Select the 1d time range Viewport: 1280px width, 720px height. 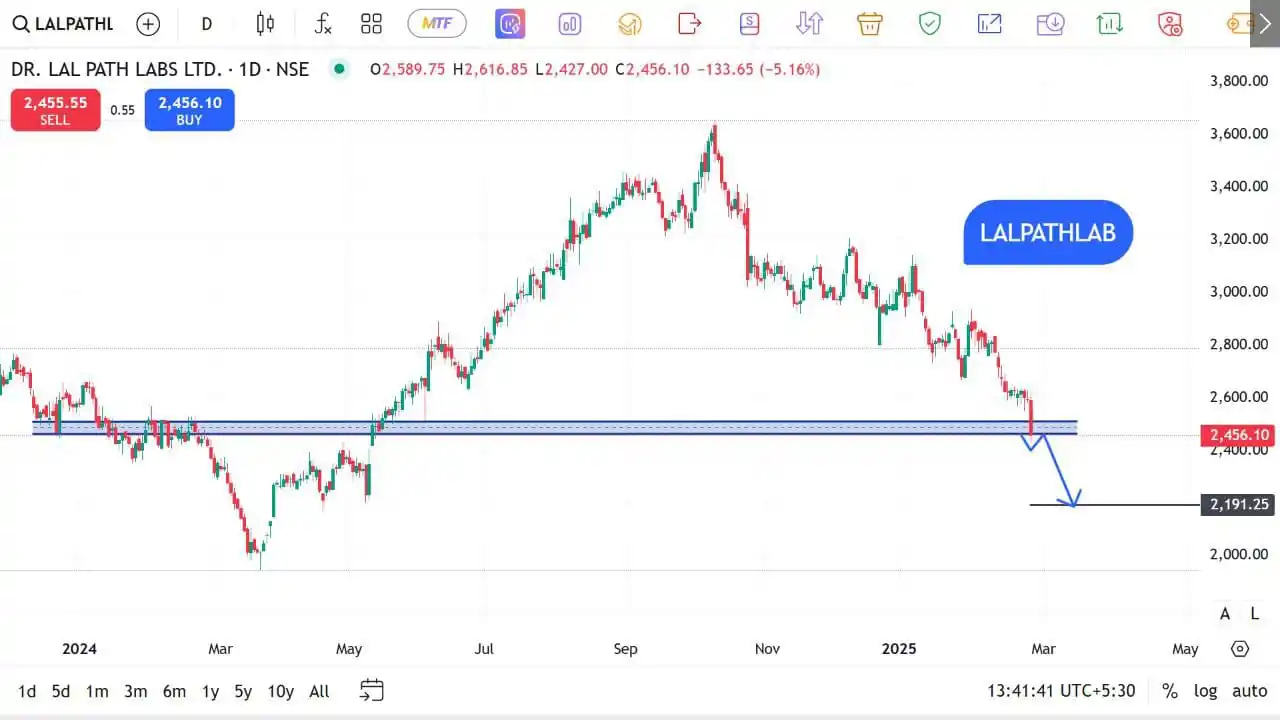[27, 691]
